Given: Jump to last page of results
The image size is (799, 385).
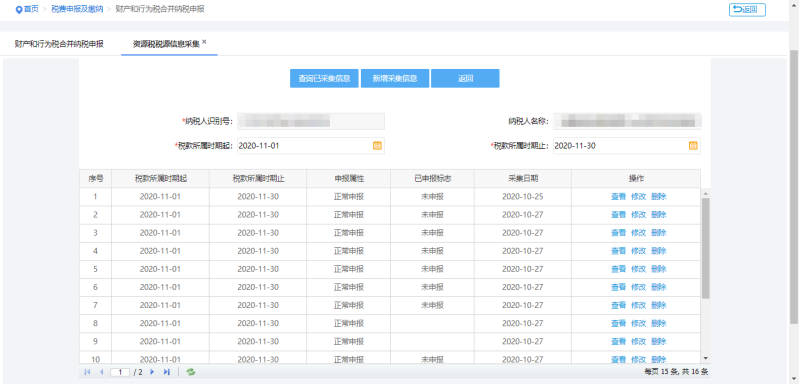Looking at the screenshot, I should coord(166,372).
